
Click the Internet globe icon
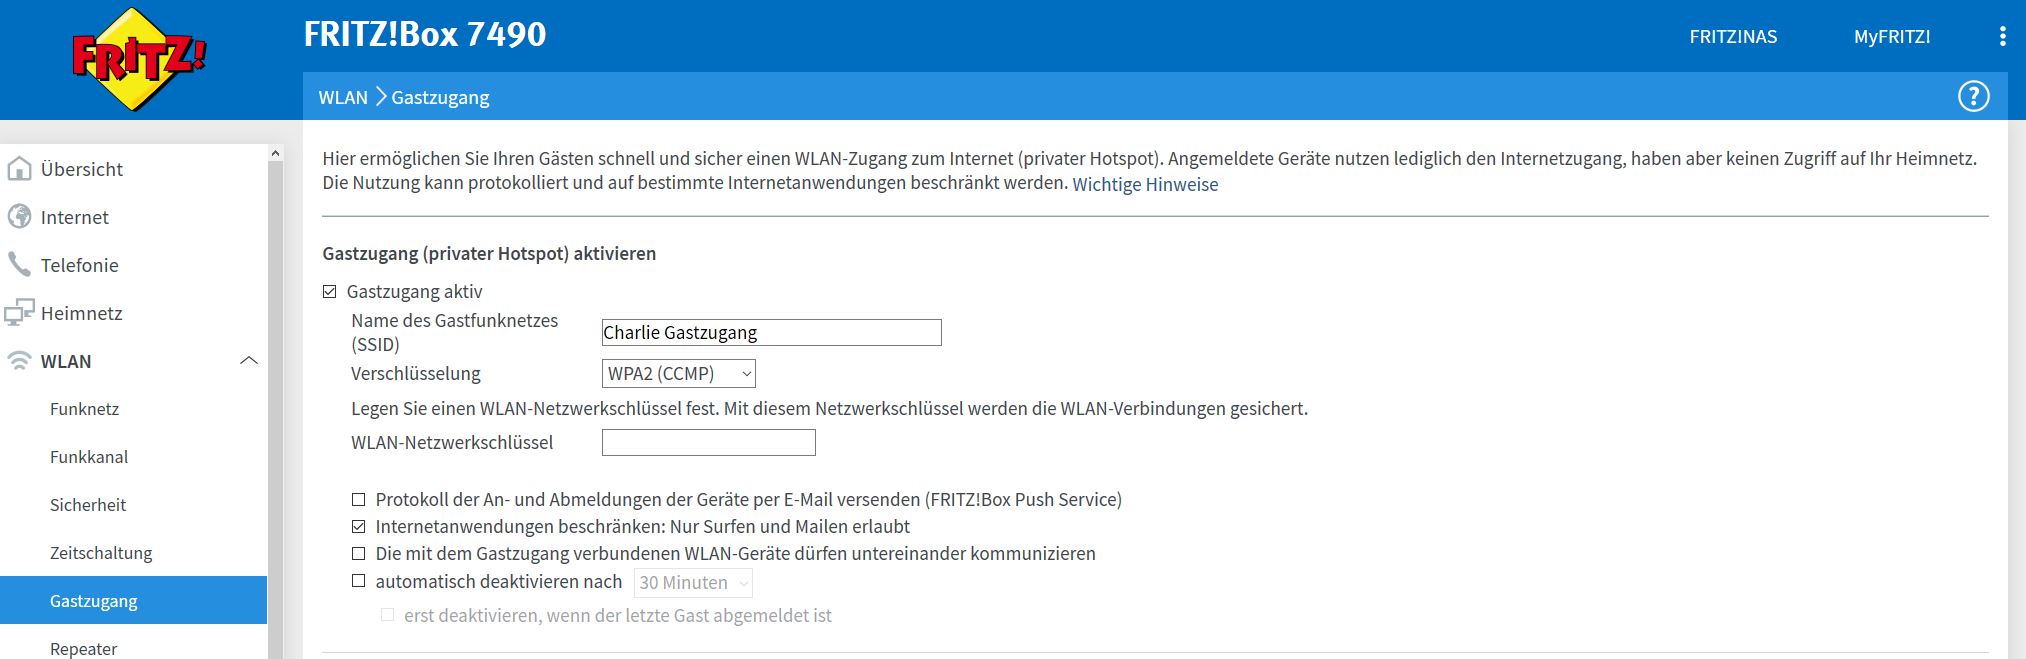(19, 217)
